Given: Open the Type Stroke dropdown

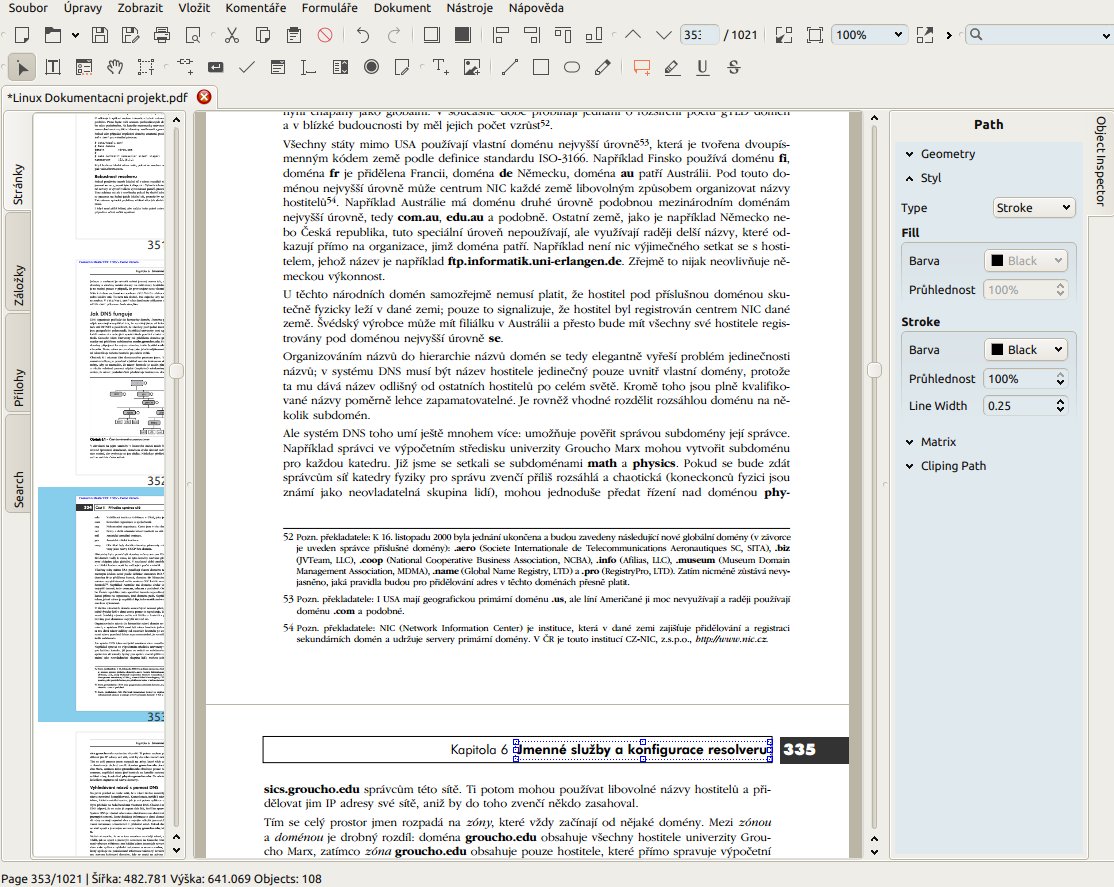Looking at the screenshot, I should click(x=1034, y=208).
